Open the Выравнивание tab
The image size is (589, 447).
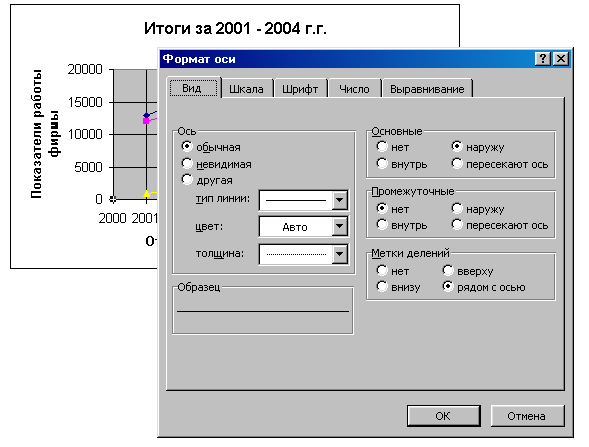(x=427, y=89)
